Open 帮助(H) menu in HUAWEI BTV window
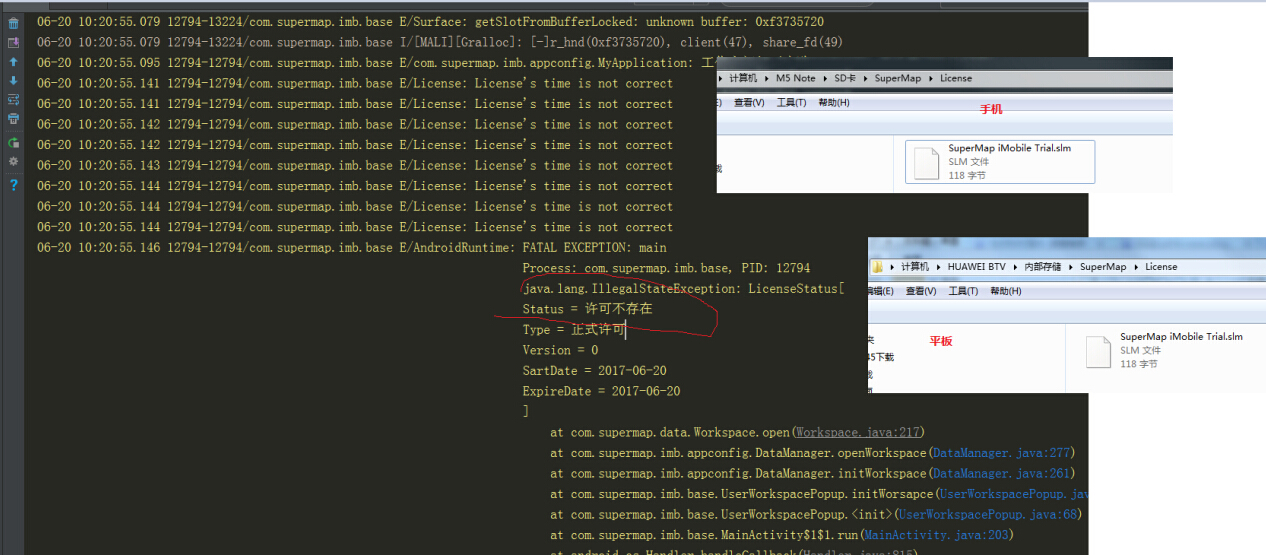 coord(1005,291)
